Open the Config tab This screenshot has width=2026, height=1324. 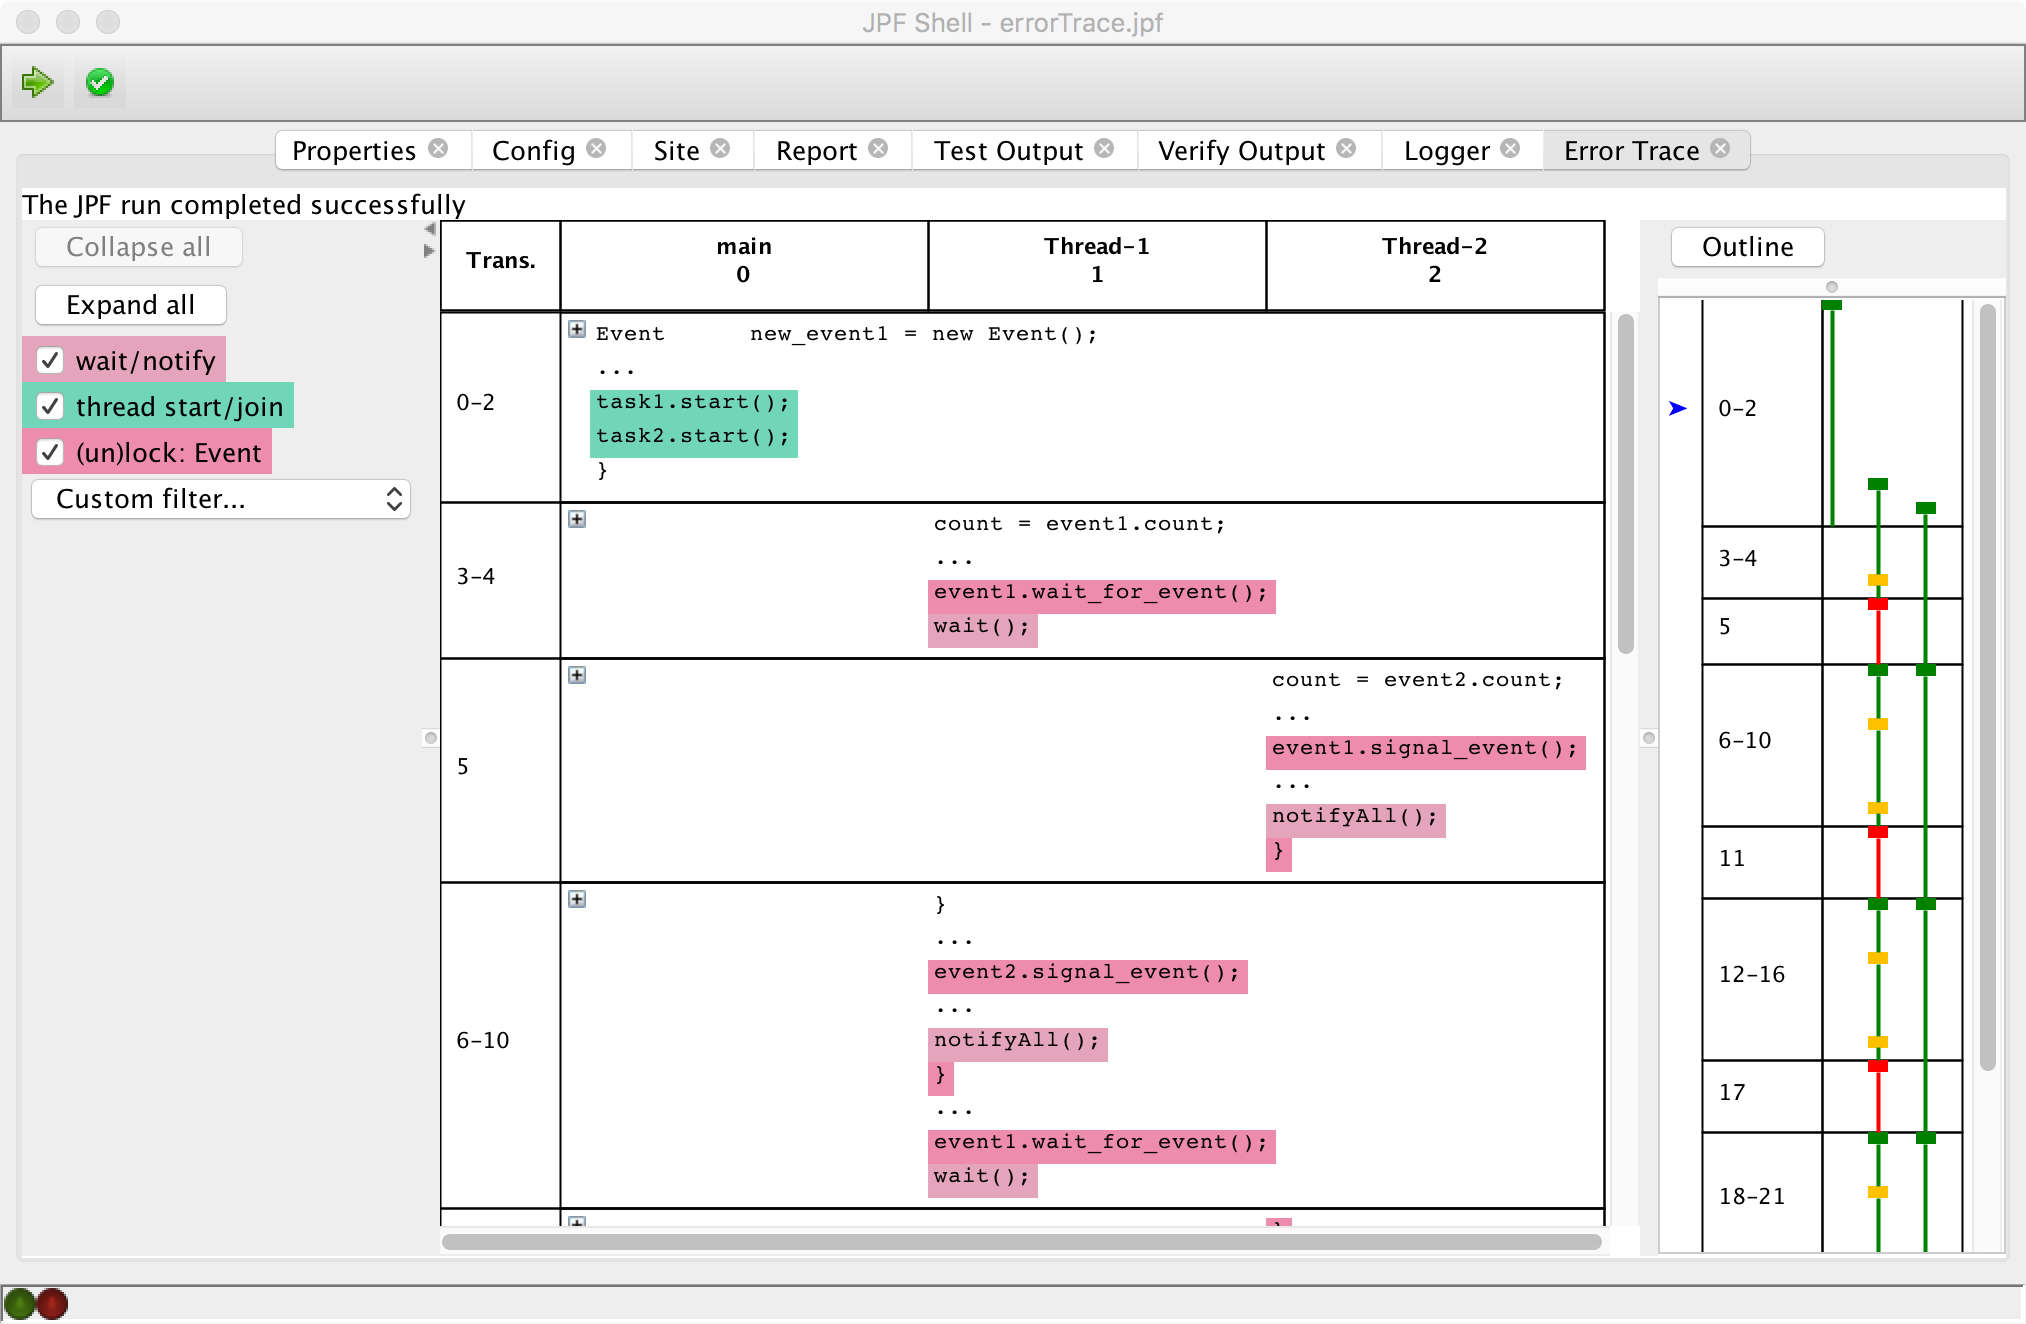point(533,151)
